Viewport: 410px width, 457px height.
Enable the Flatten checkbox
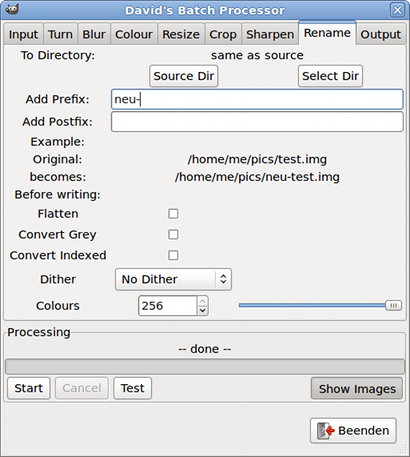[x=173, y=214]
